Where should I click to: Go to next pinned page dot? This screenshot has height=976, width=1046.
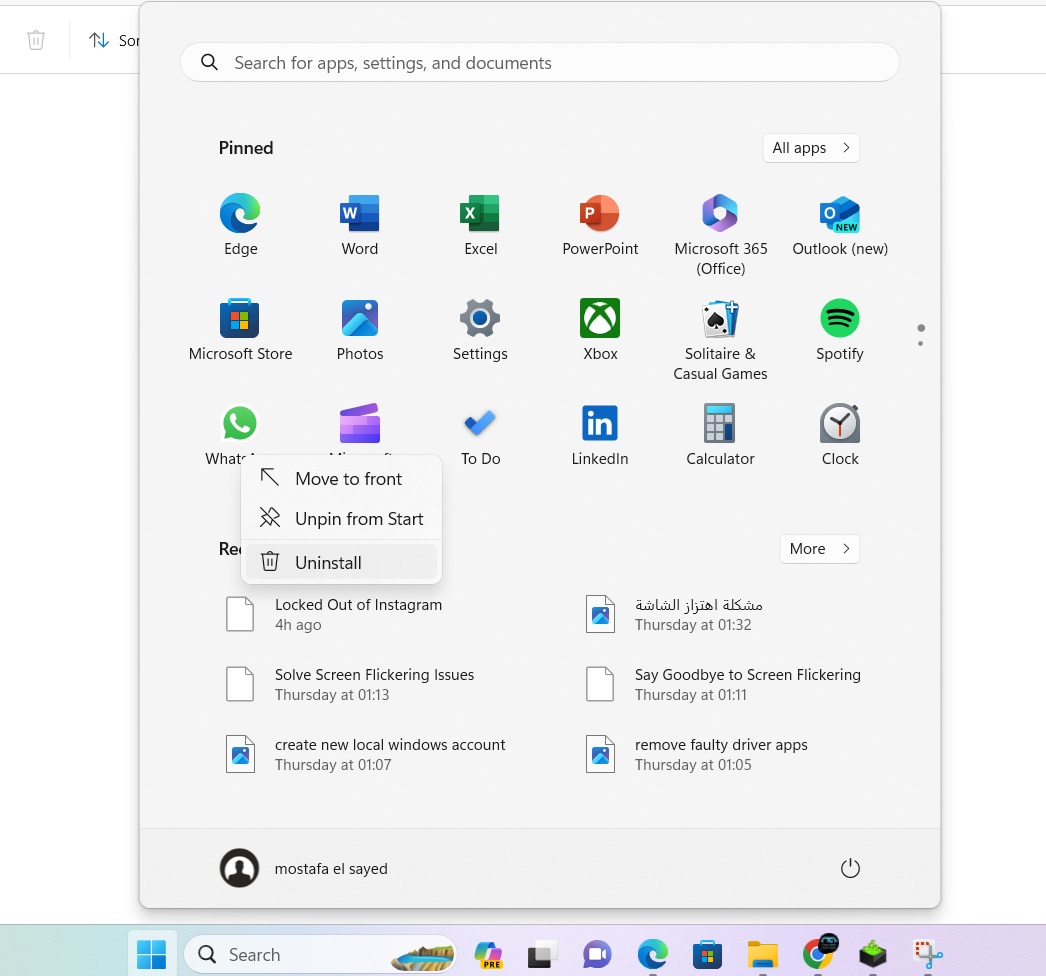pos(921,344)
